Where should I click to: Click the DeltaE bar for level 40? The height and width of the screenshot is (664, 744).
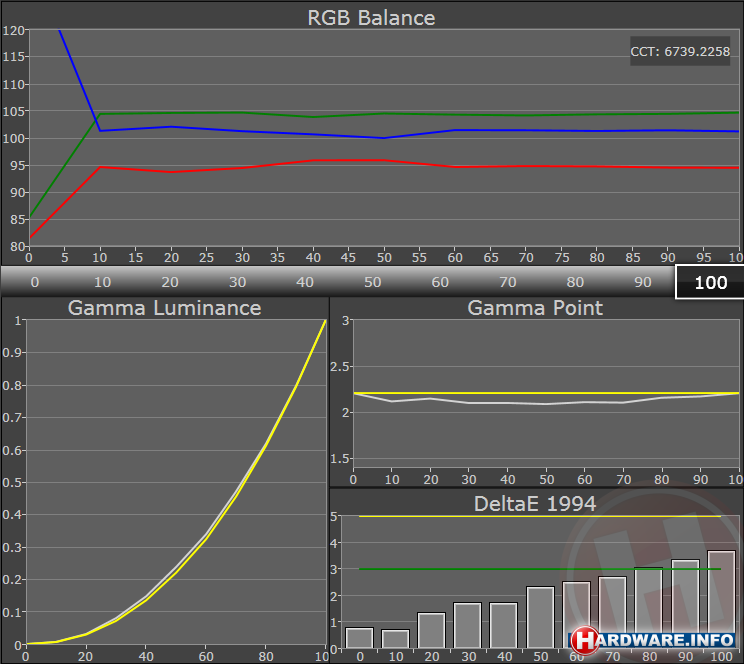(x=503, y=626)
